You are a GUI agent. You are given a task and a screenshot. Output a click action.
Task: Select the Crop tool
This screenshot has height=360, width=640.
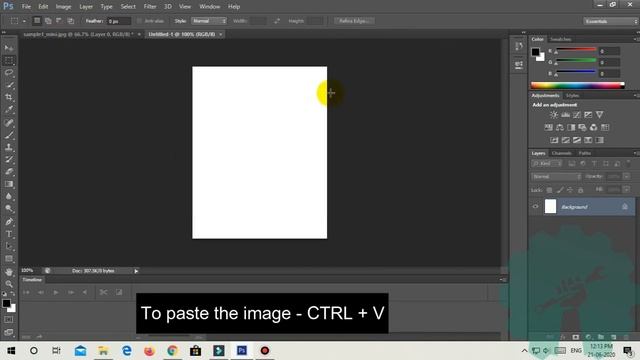pyautogui.click(x=9, y=97)
